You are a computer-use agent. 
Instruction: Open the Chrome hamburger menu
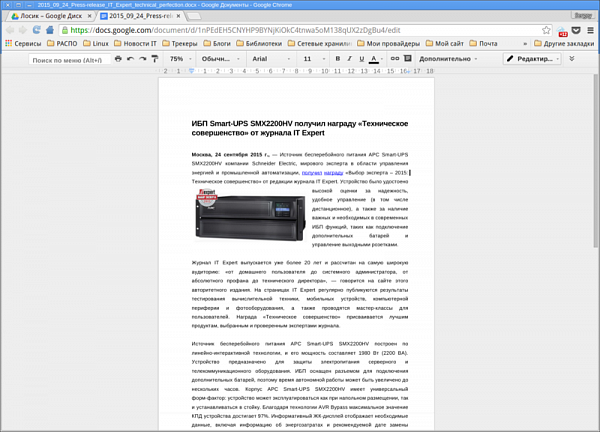590,30
